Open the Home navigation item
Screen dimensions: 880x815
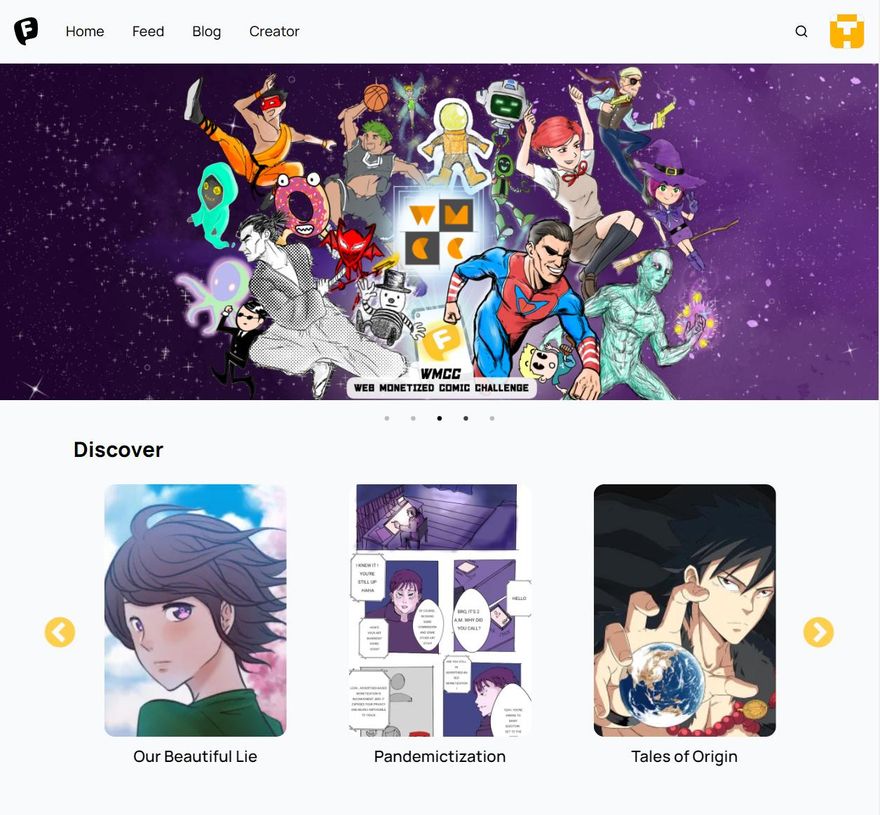click(85, 31)
